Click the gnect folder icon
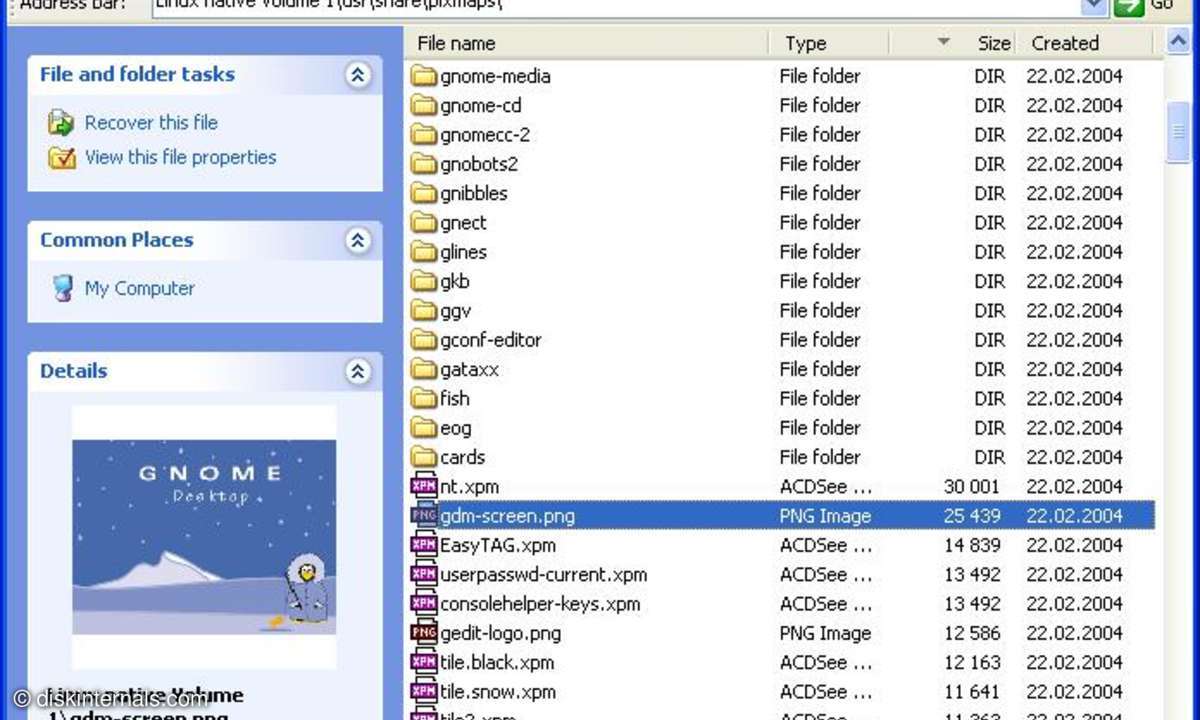 point(424,223)
